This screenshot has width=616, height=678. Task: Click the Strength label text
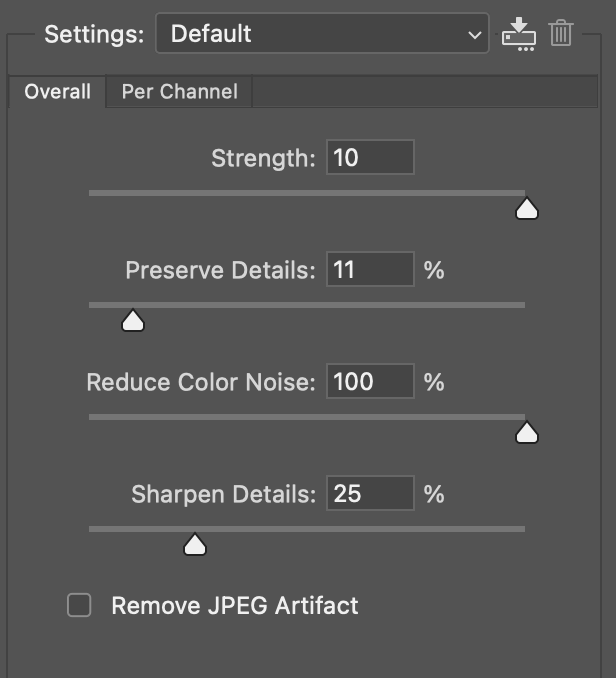point(263,158)
